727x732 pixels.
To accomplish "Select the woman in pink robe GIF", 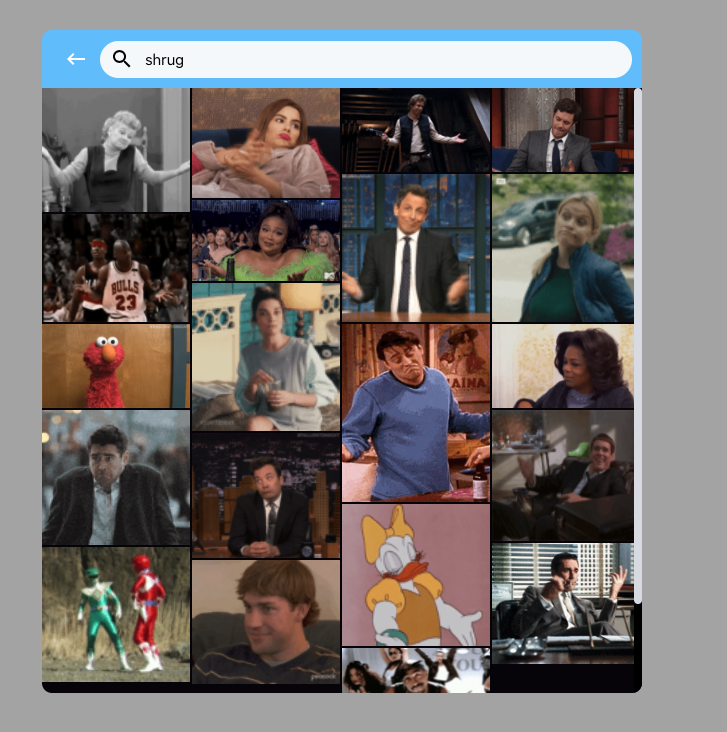I will 266,143.
